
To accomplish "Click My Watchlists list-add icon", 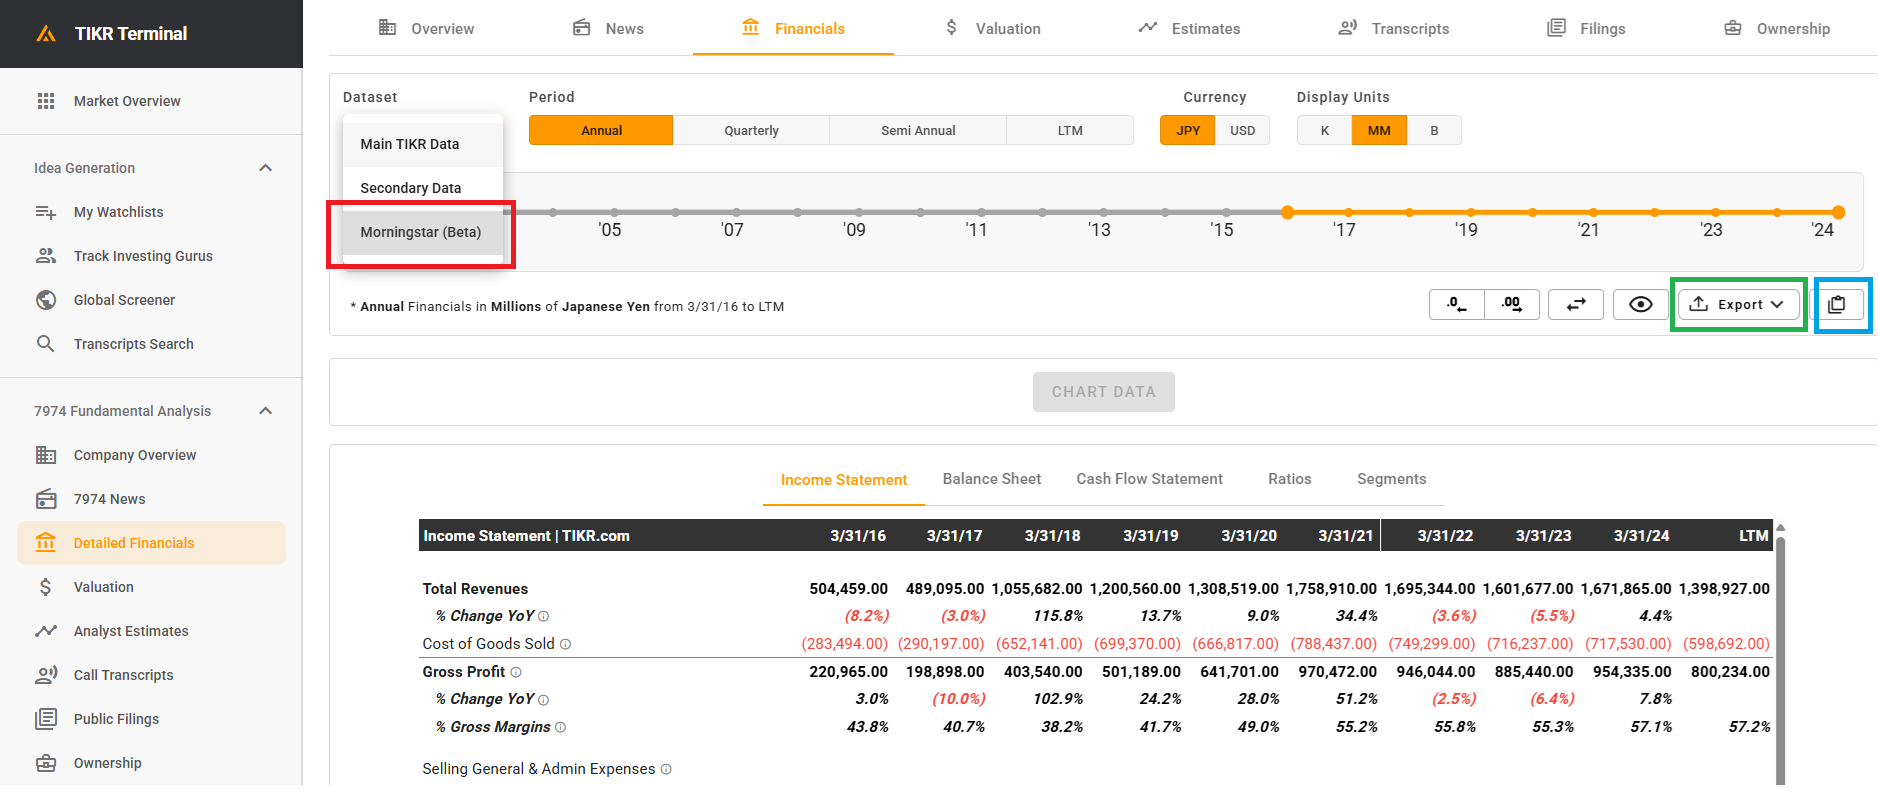I will pos(46,212).
